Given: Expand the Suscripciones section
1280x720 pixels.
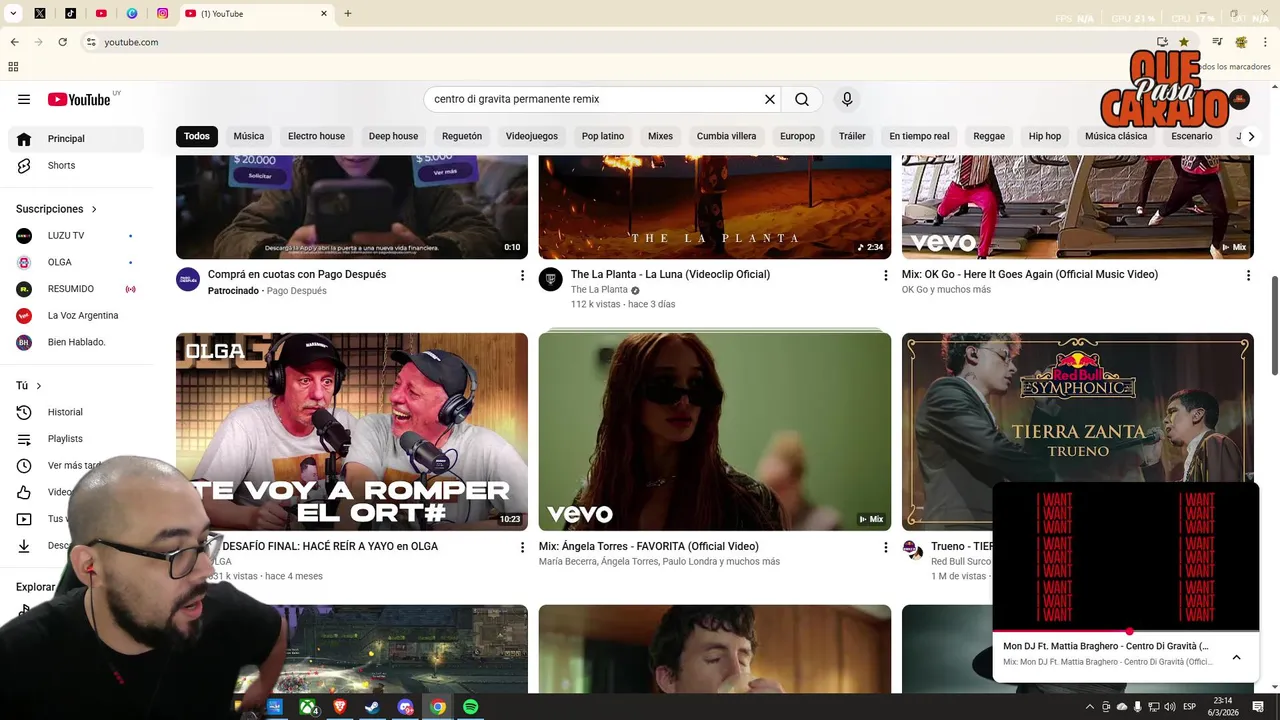Looking at the screenshot, I should (56, 209).
